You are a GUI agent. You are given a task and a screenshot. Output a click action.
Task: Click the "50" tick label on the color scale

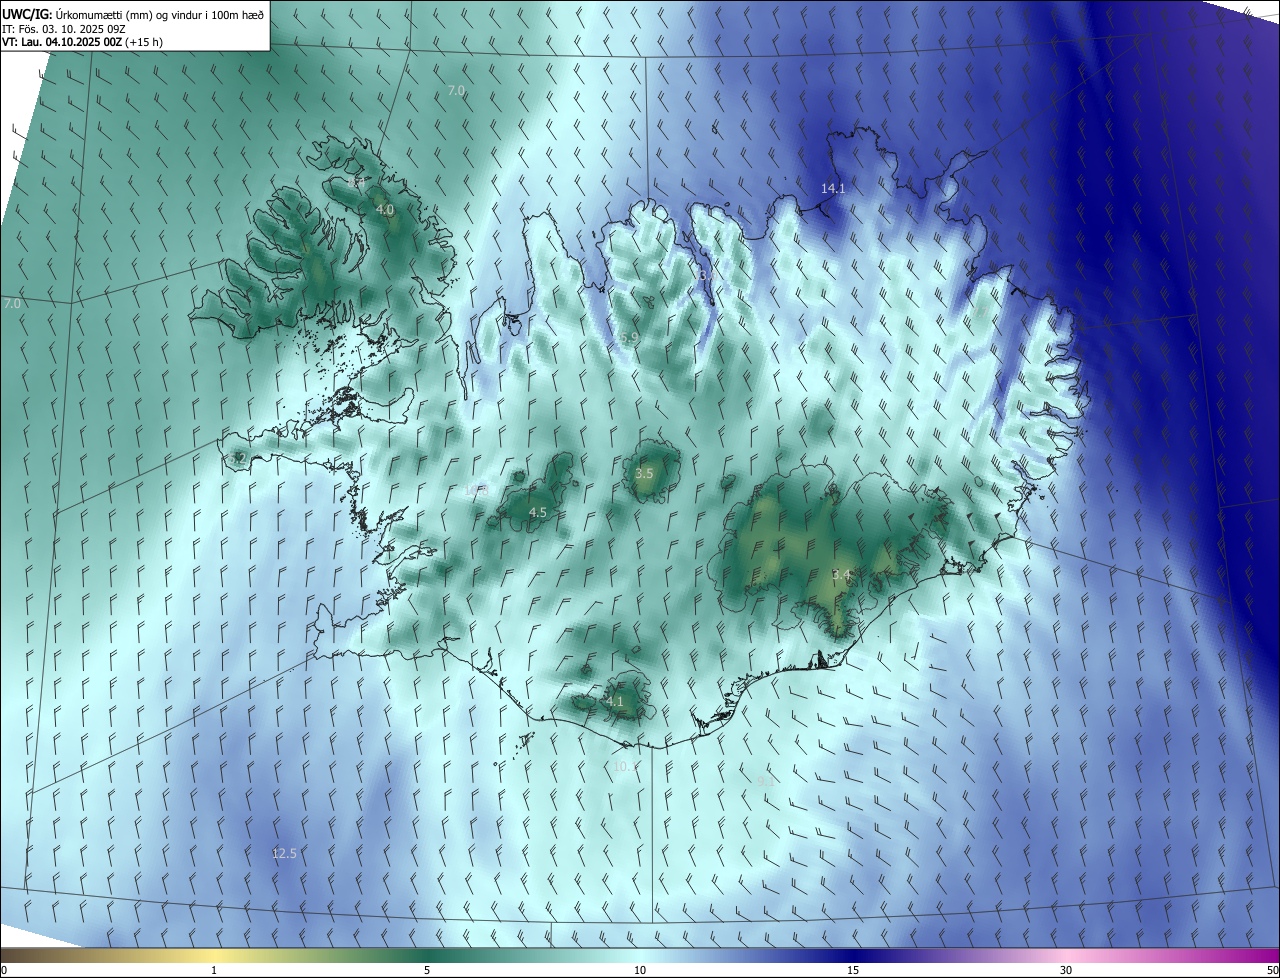pyautogui.click(x=1271, y=970)
